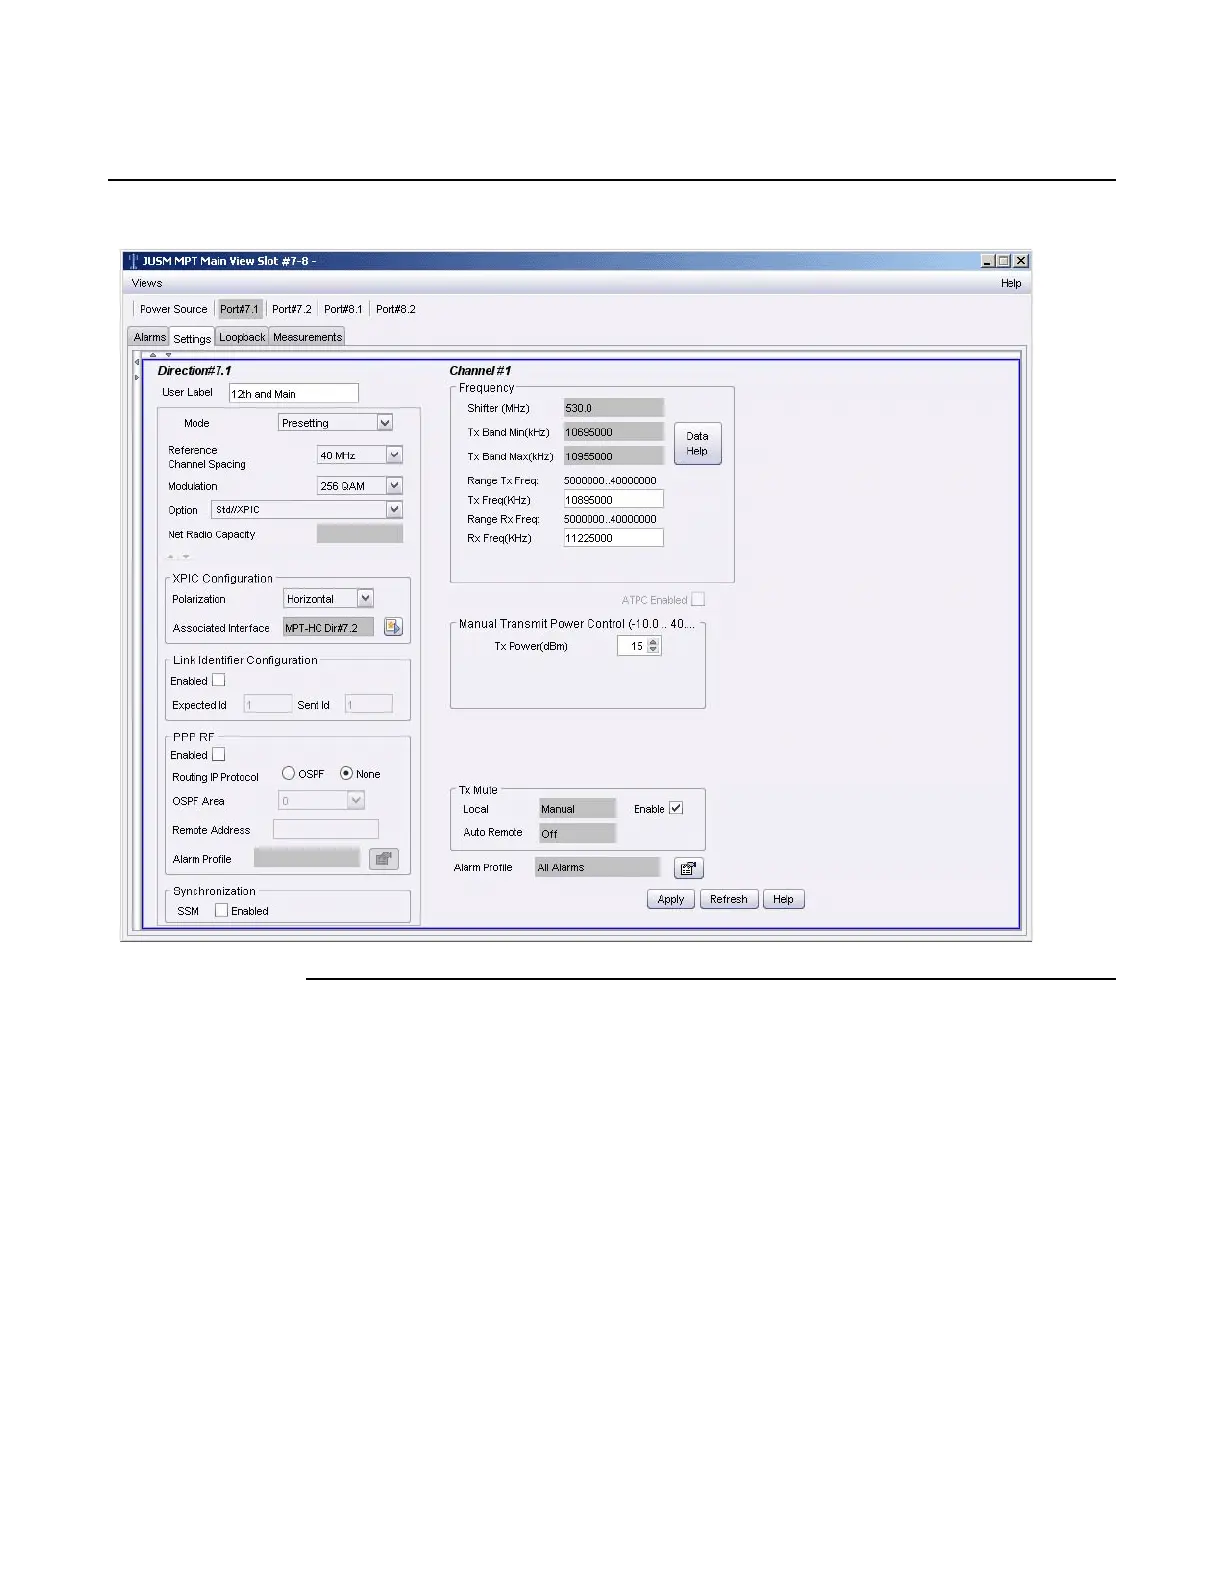Click the Data Help button
Image resolution: width=1224 pixels, height=1584 pixels.
point(697,443)
